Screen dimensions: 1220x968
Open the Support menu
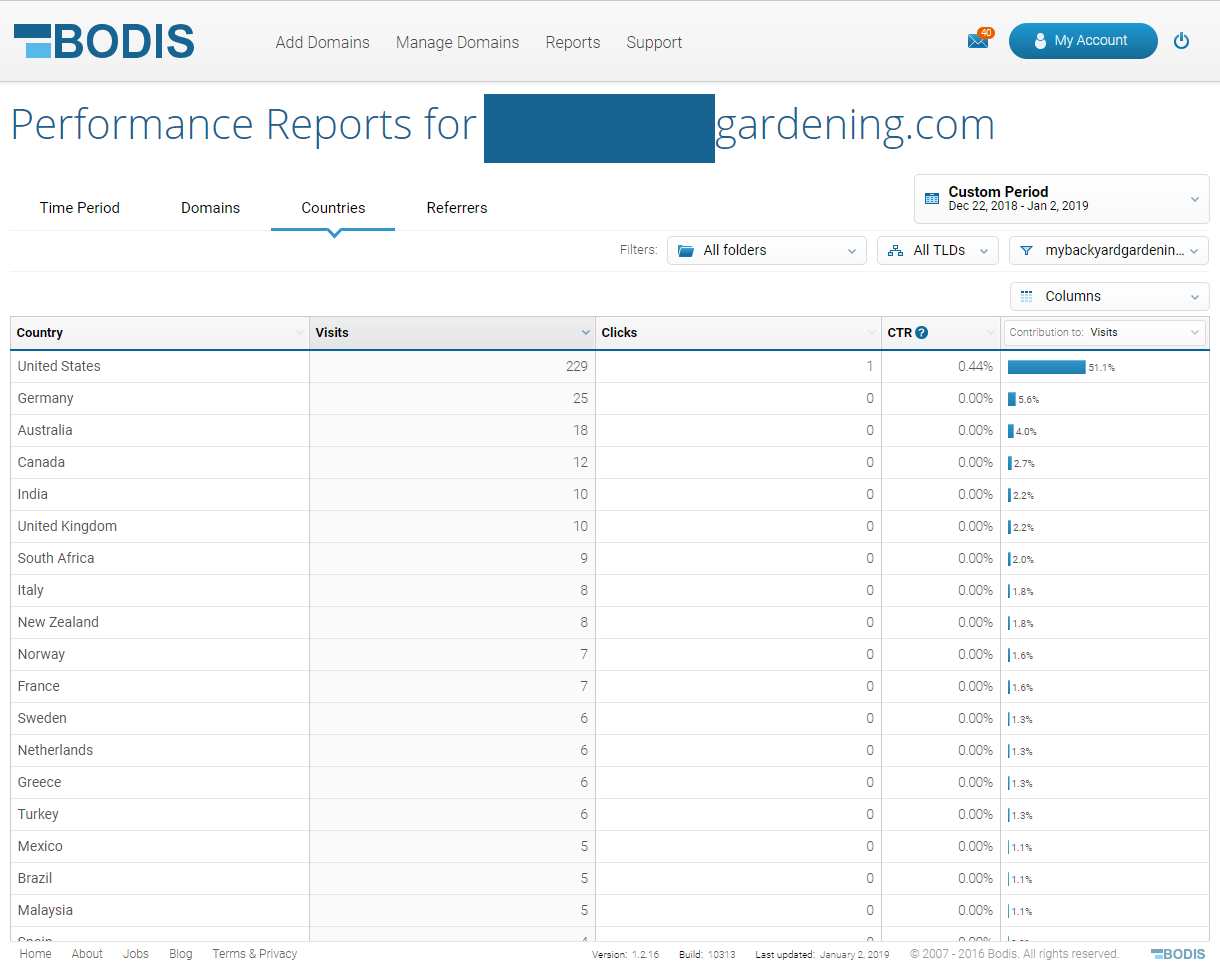point(654,42)
